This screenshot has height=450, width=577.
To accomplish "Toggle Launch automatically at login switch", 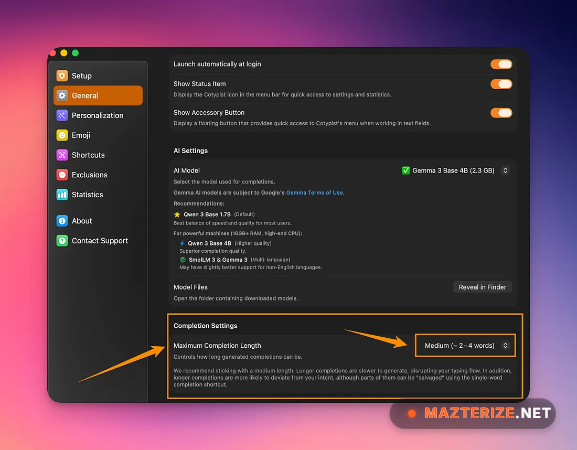I will pyautogui.click(x=501, y=64).
